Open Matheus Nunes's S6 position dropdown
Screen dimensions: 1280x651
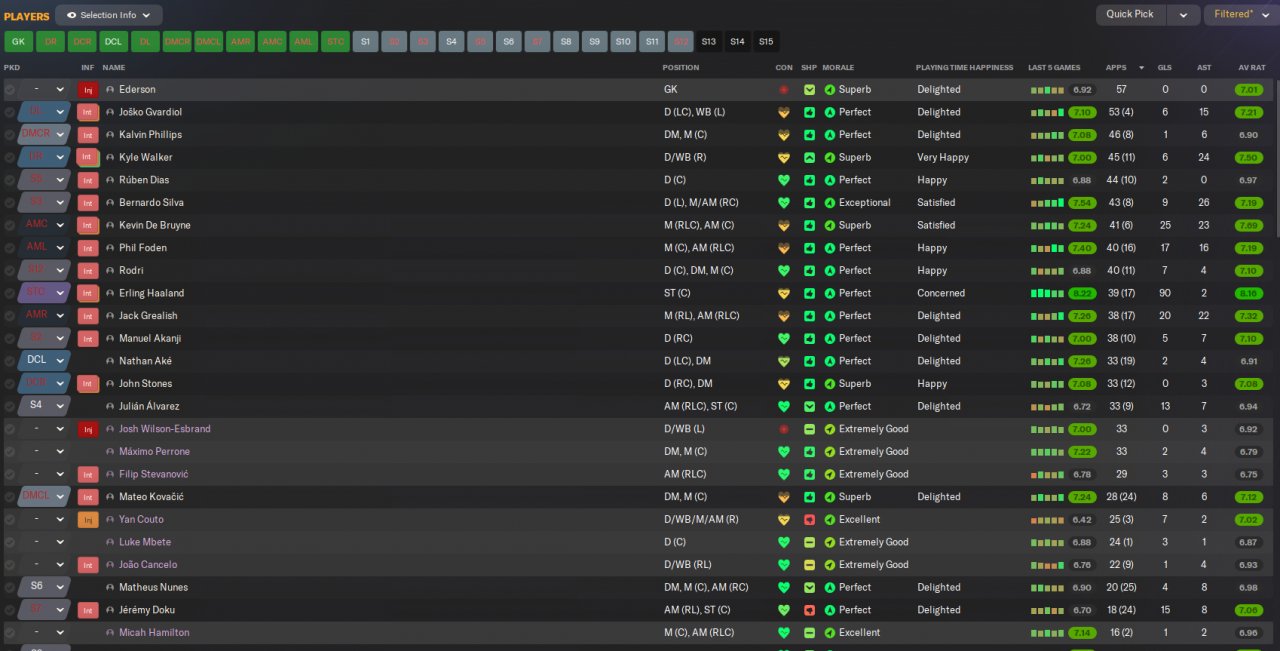pos(43,587)
